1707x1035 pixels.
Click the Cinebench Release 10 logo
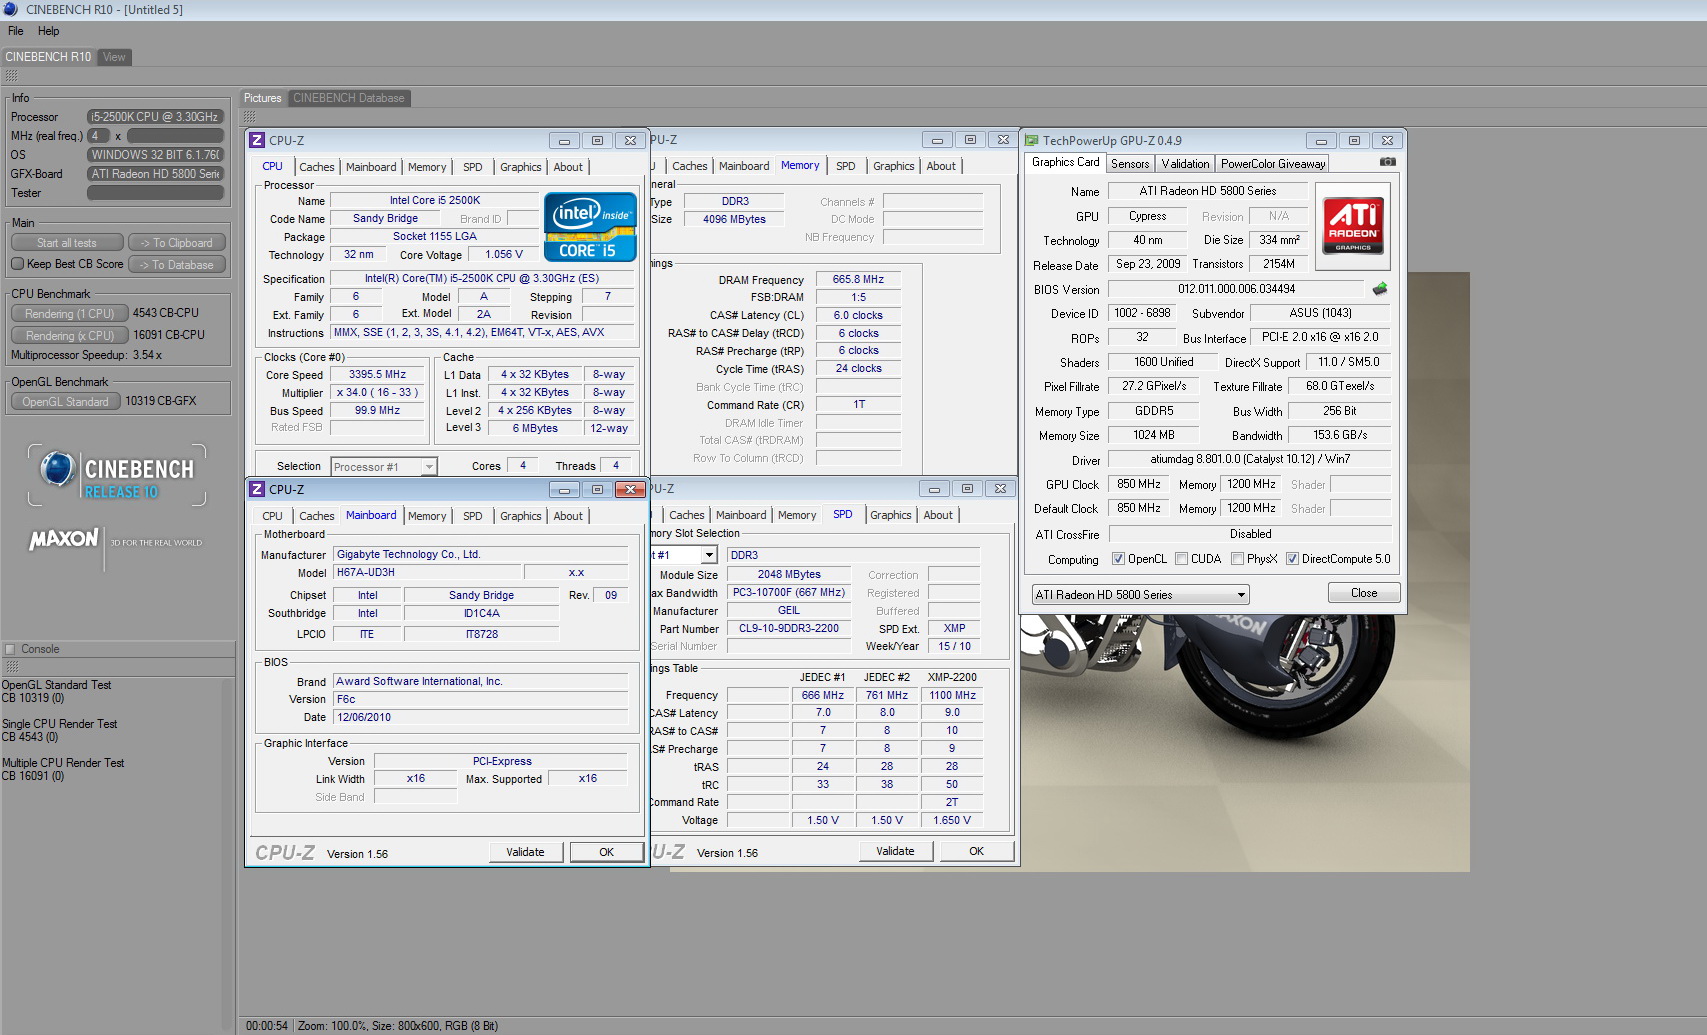117,475
